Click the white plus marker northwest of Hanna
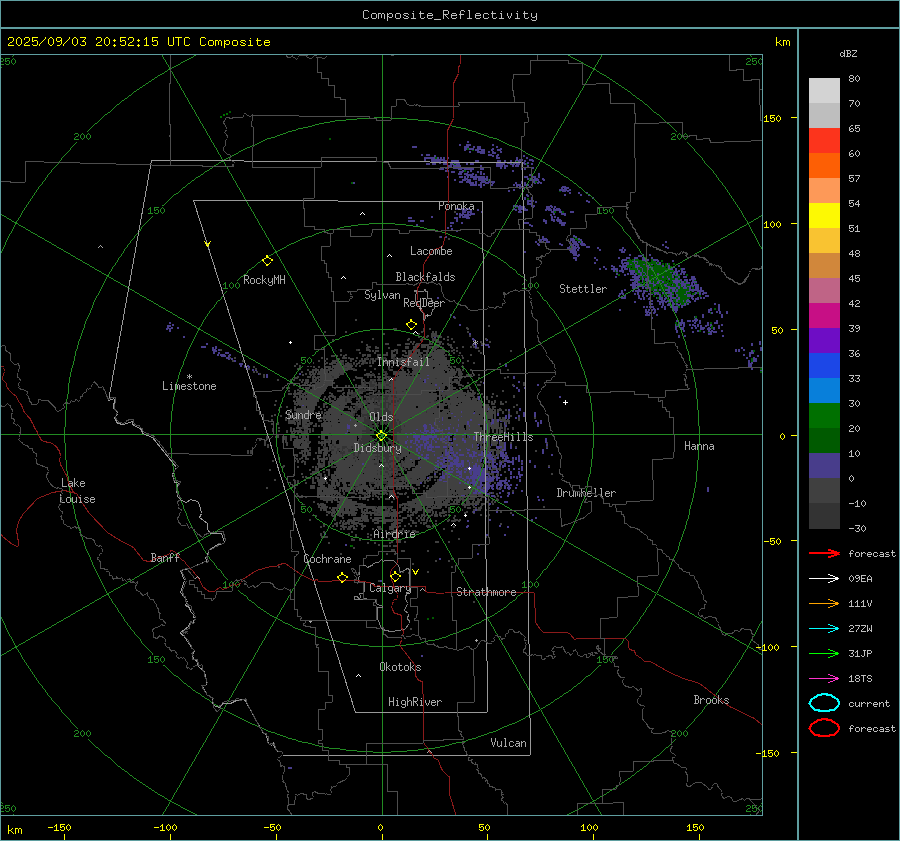This screenshot has width=900, height=841. coord(565,402)
